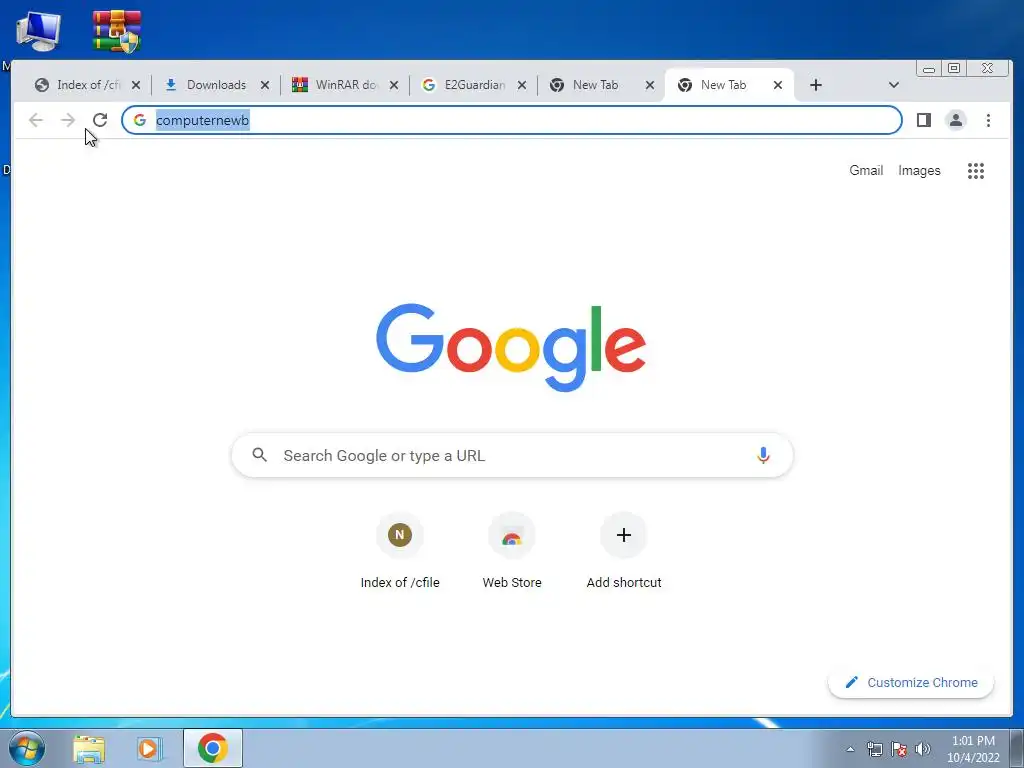Close the E2Guardian tab
The image size is (1024, 768).
pyautogui.click(x=522, y=85)
